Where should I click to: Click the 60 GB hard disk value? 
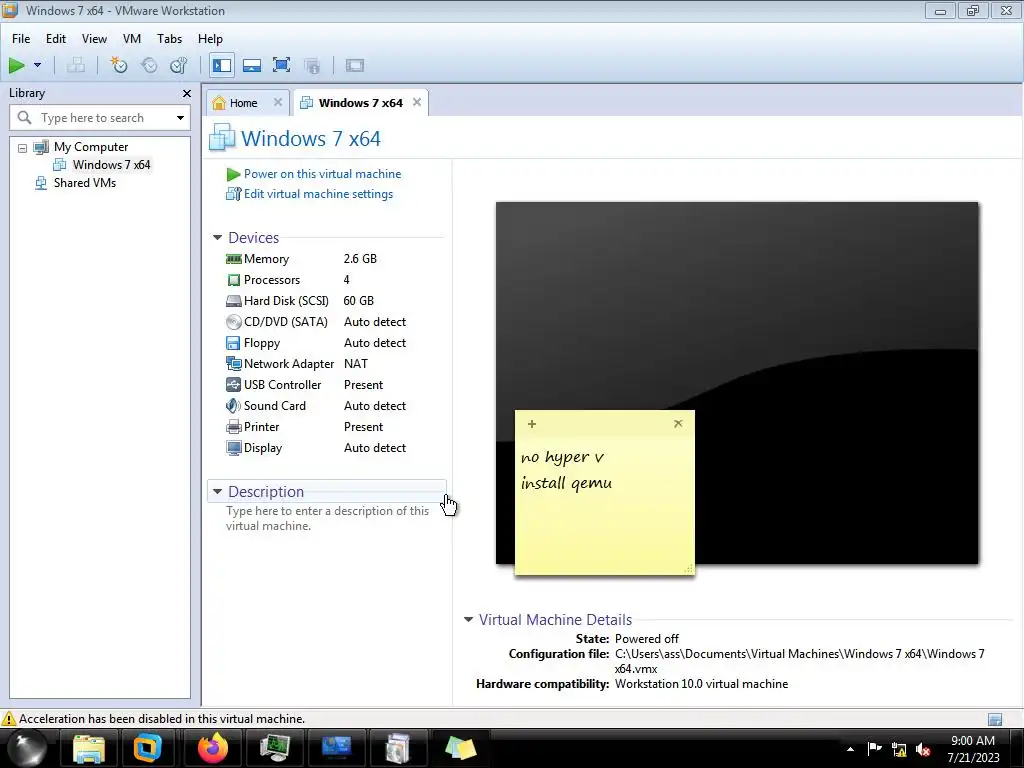359,301
